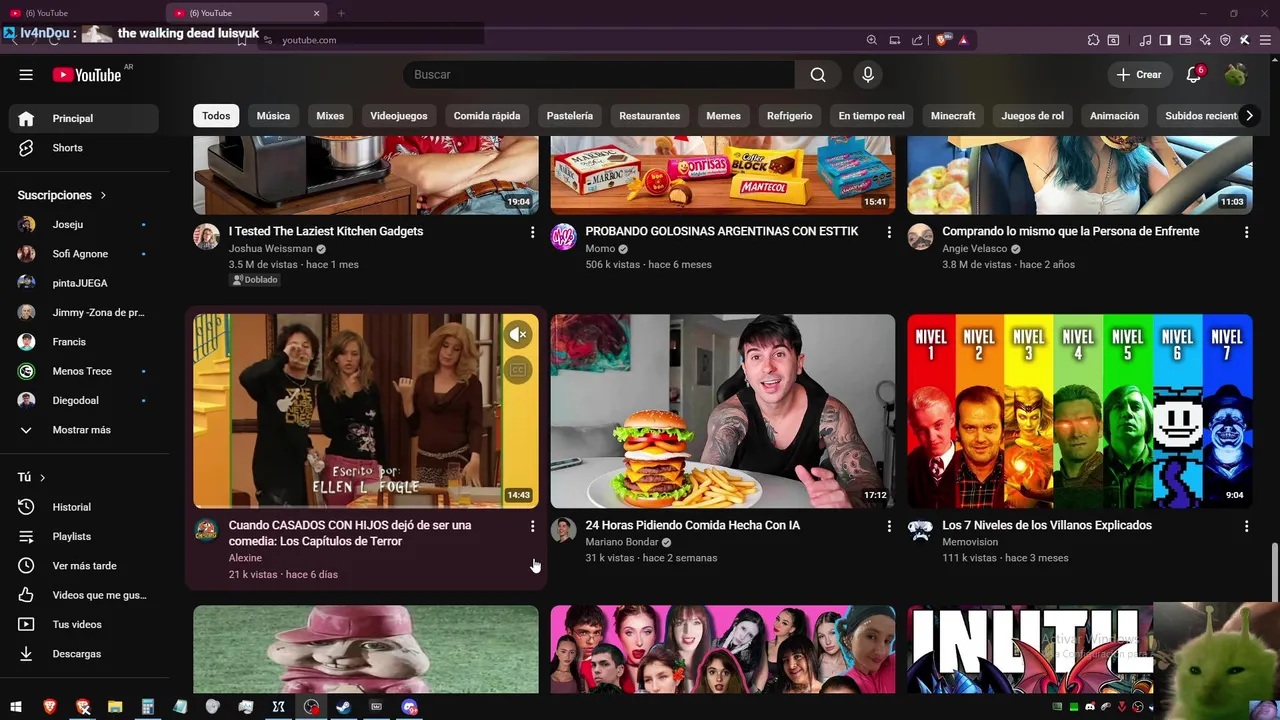Select the Pastelería filter chip
The height and width of the screenshot is (720, 1280).
click(x=570, y=116)
